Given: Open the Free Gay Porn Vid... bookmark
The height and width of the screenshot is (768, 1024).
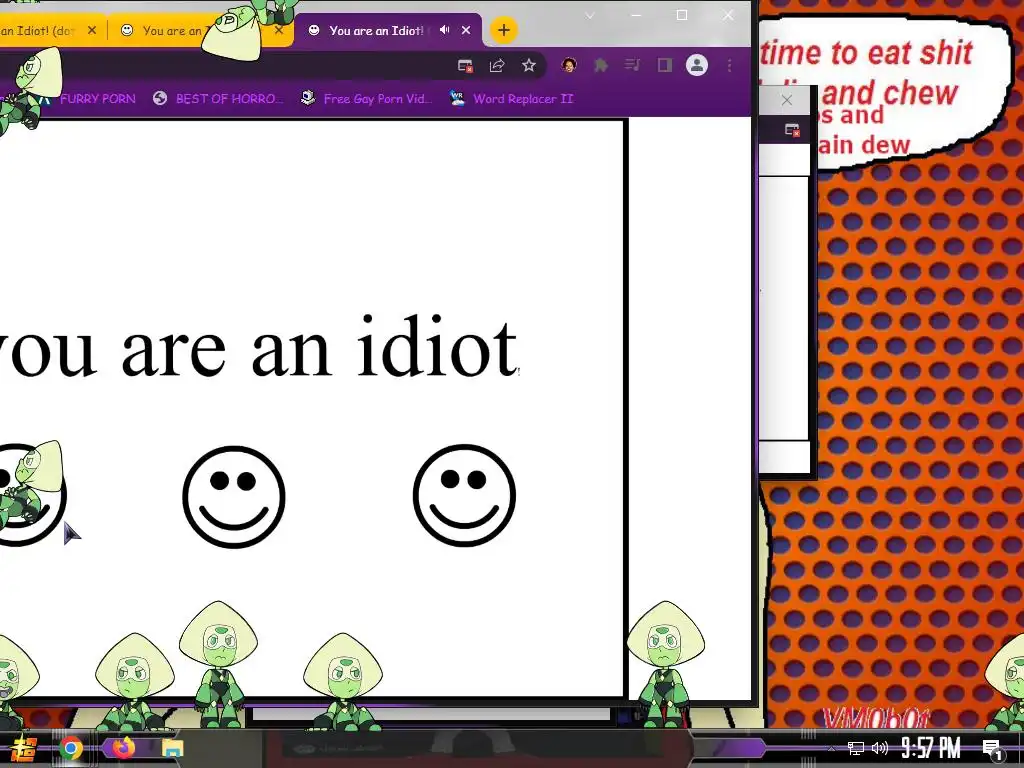Looking at the screenshot, I should point(366,99).
